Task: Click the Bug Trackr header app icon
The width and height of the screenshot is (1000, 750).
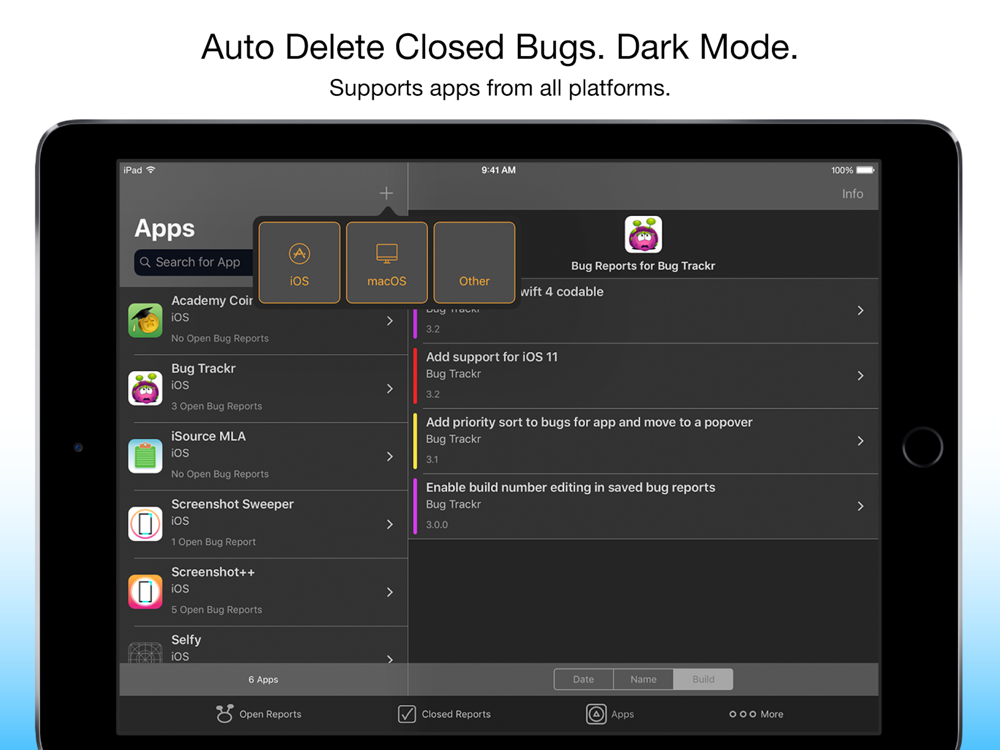Action: (x=643, y=234)
